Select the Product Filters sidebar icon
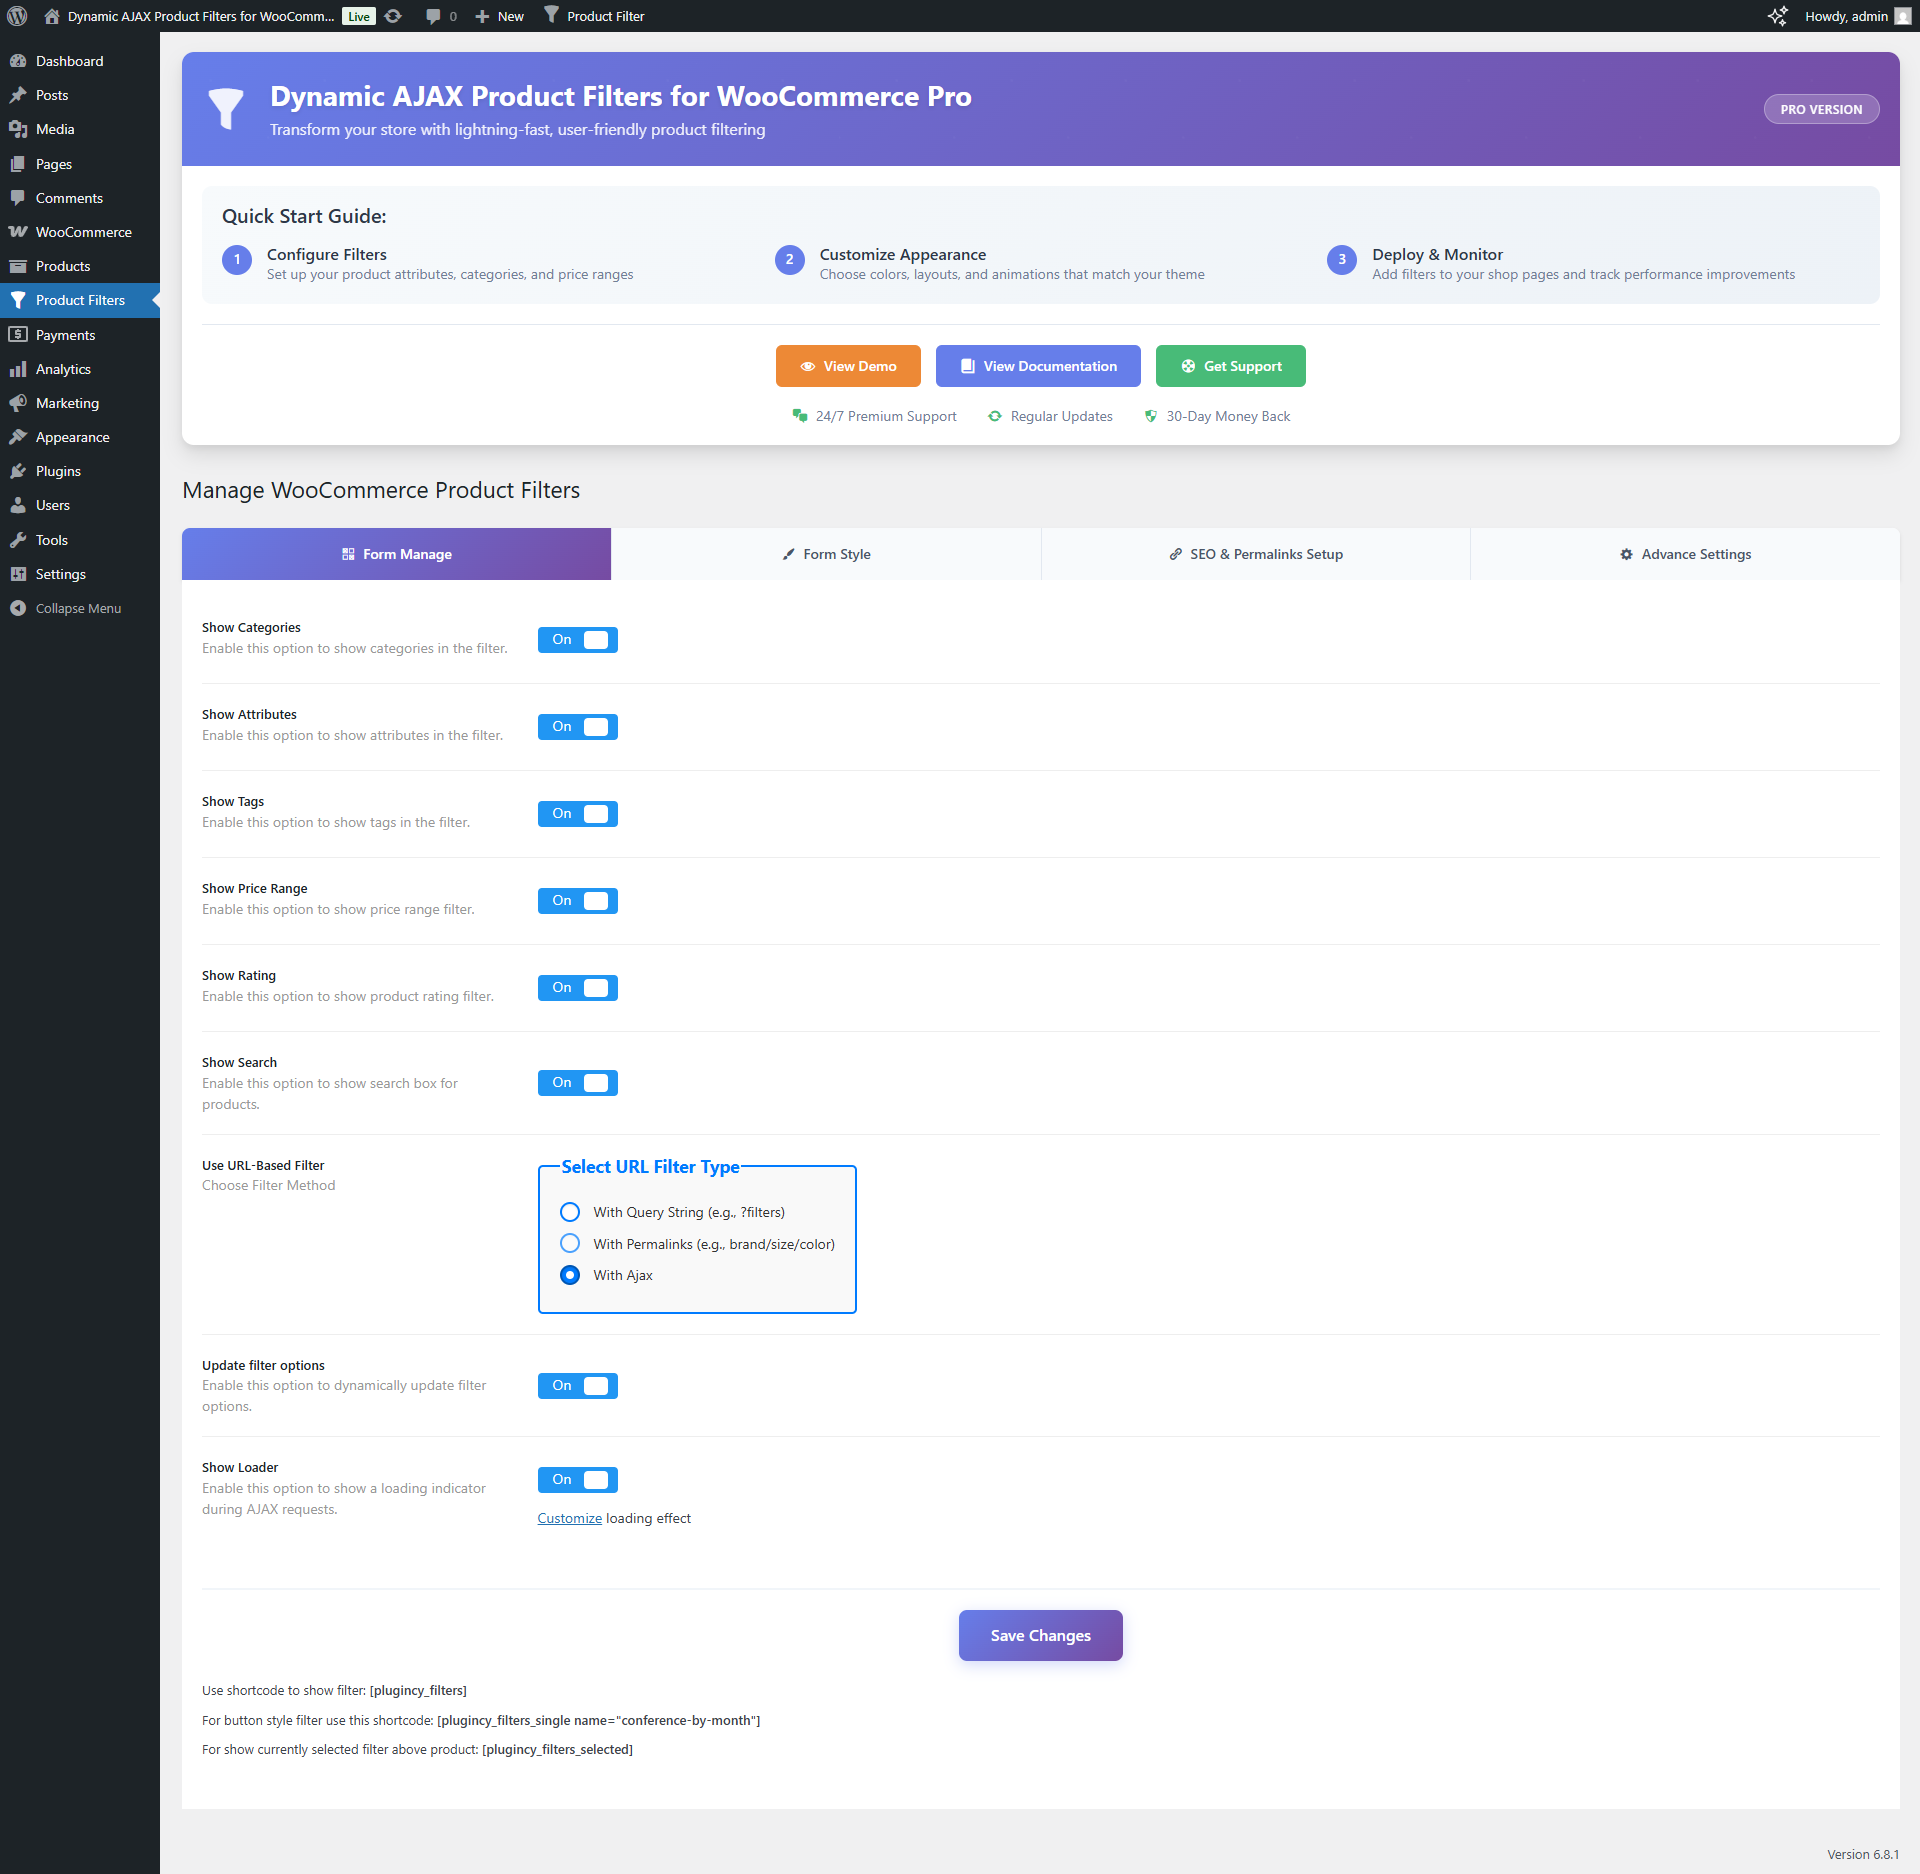1920x1874 pixels. [19, 300]
